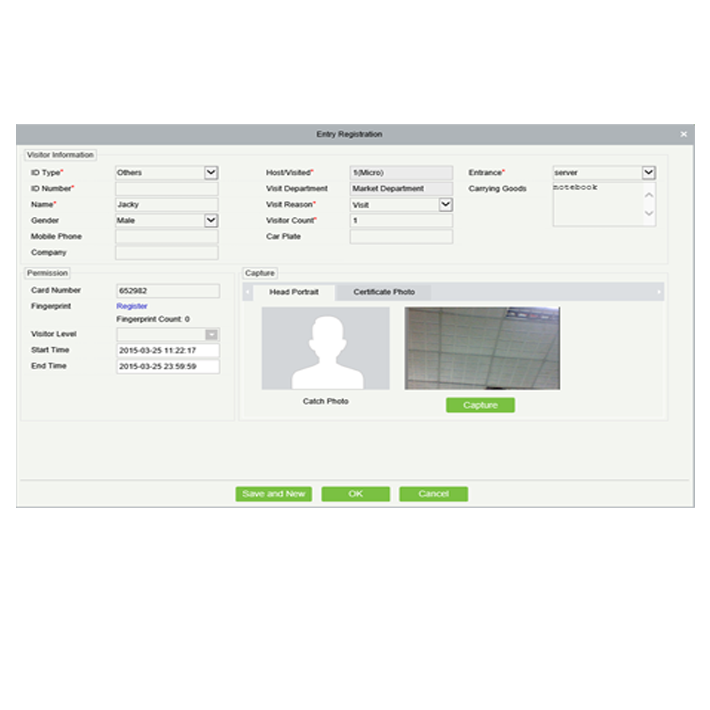
Task: Click the Carrying Goods scrollbar up arrow
Action: pos(649,195)
